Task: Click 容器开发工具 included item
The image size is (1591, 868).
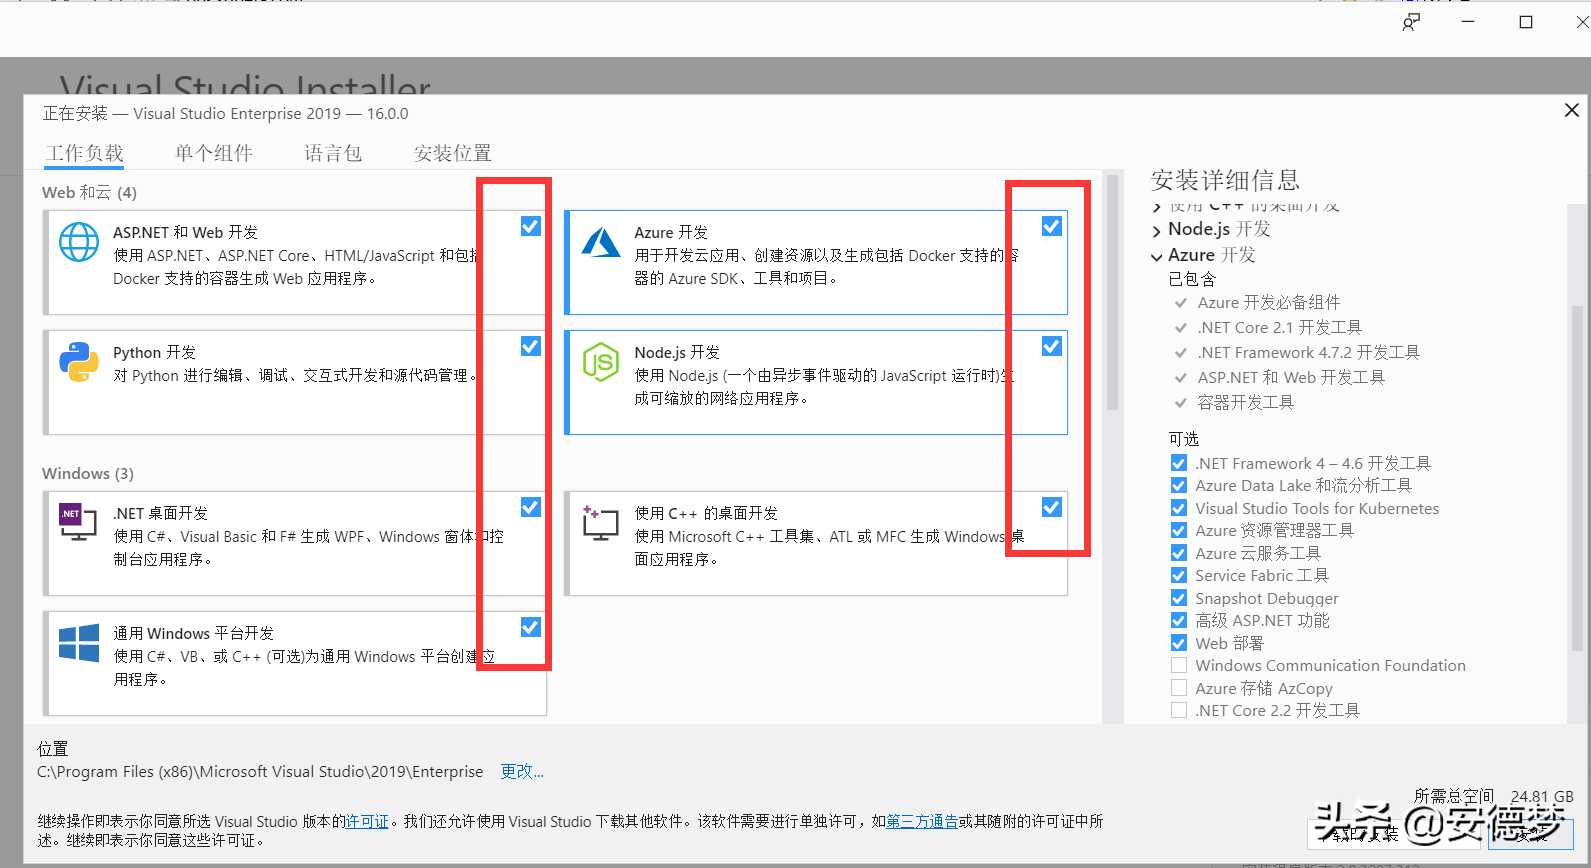Action: [1246, 402]
